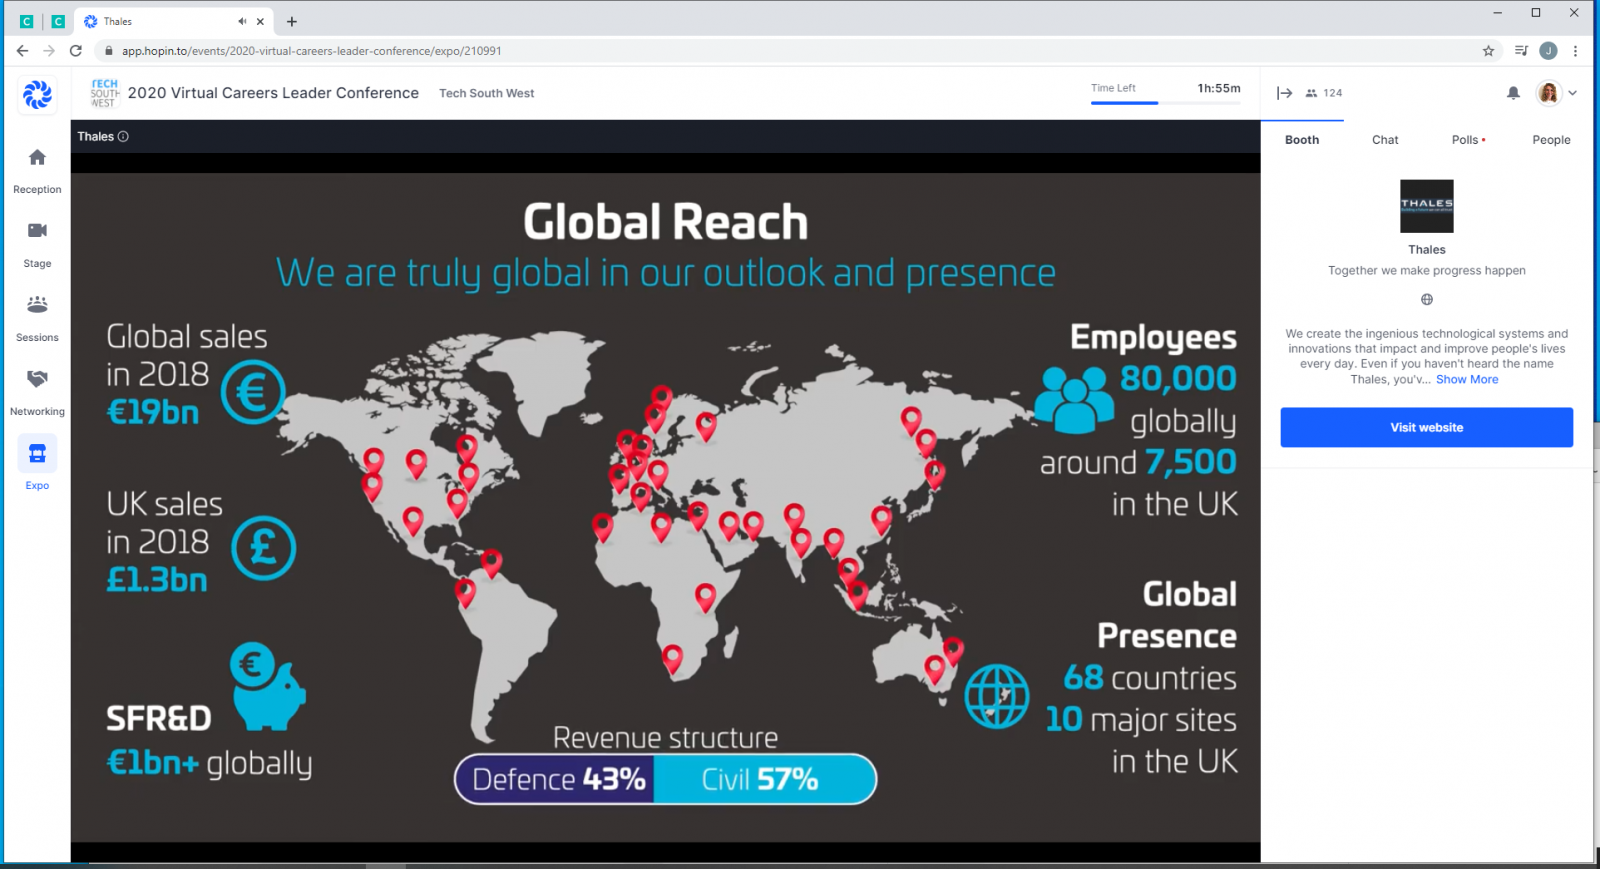1600x869 pixels.
Task: Open the Chrome profile J icon
Action: (x=1548, y=51)
